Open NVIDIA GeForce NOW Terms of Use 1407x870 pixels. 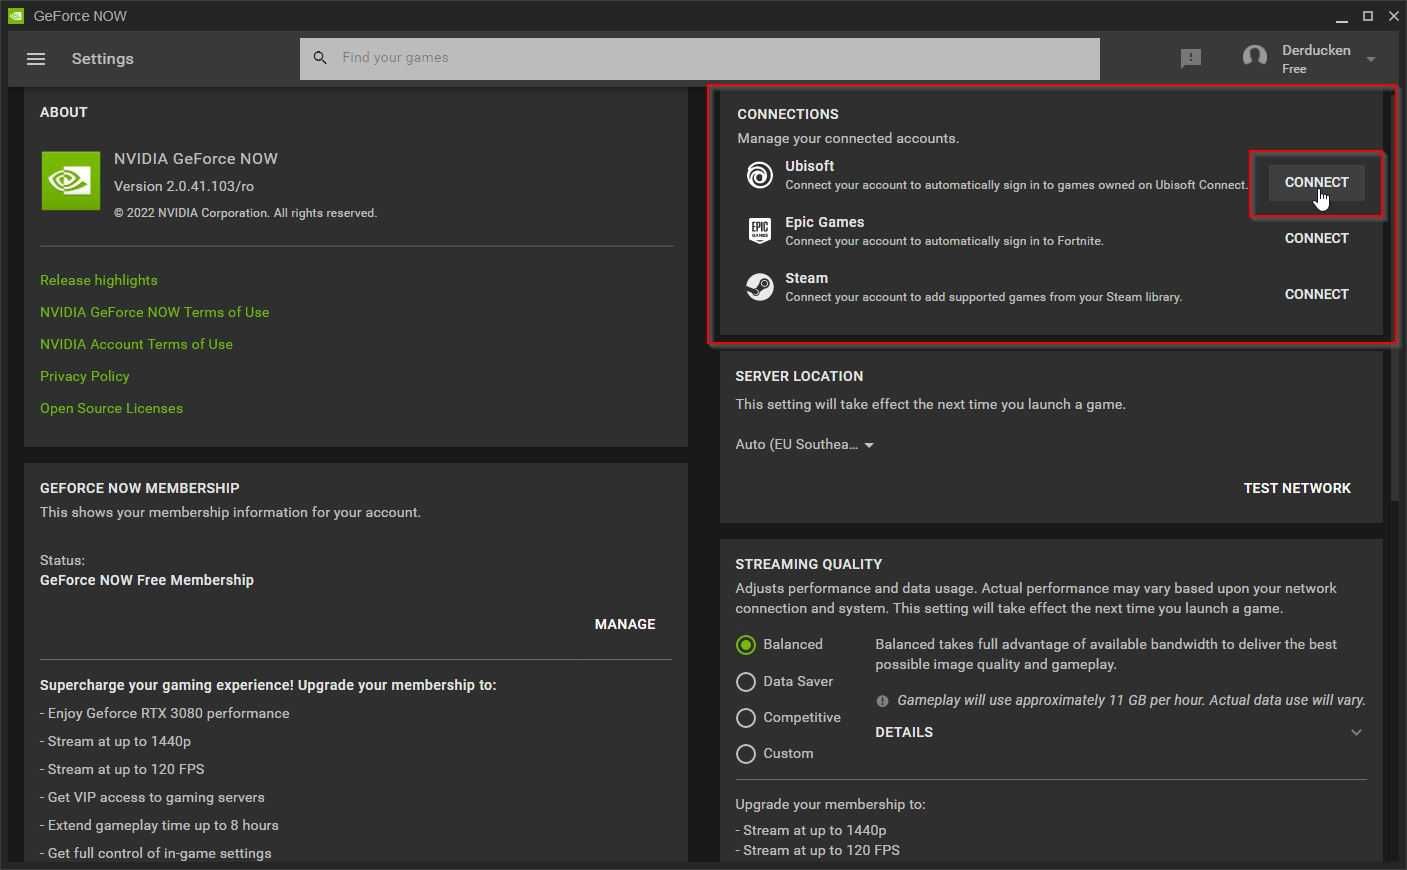pos(155,313)
